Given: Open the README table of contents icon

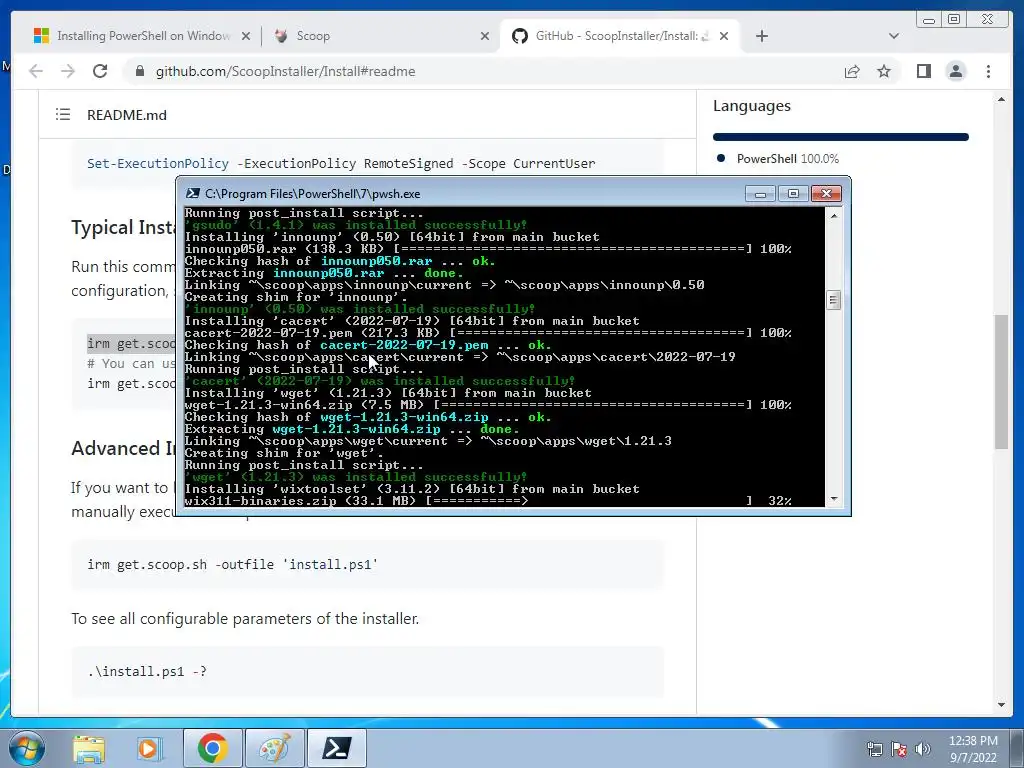Looking at the screenshot, I should pos(63,114).
